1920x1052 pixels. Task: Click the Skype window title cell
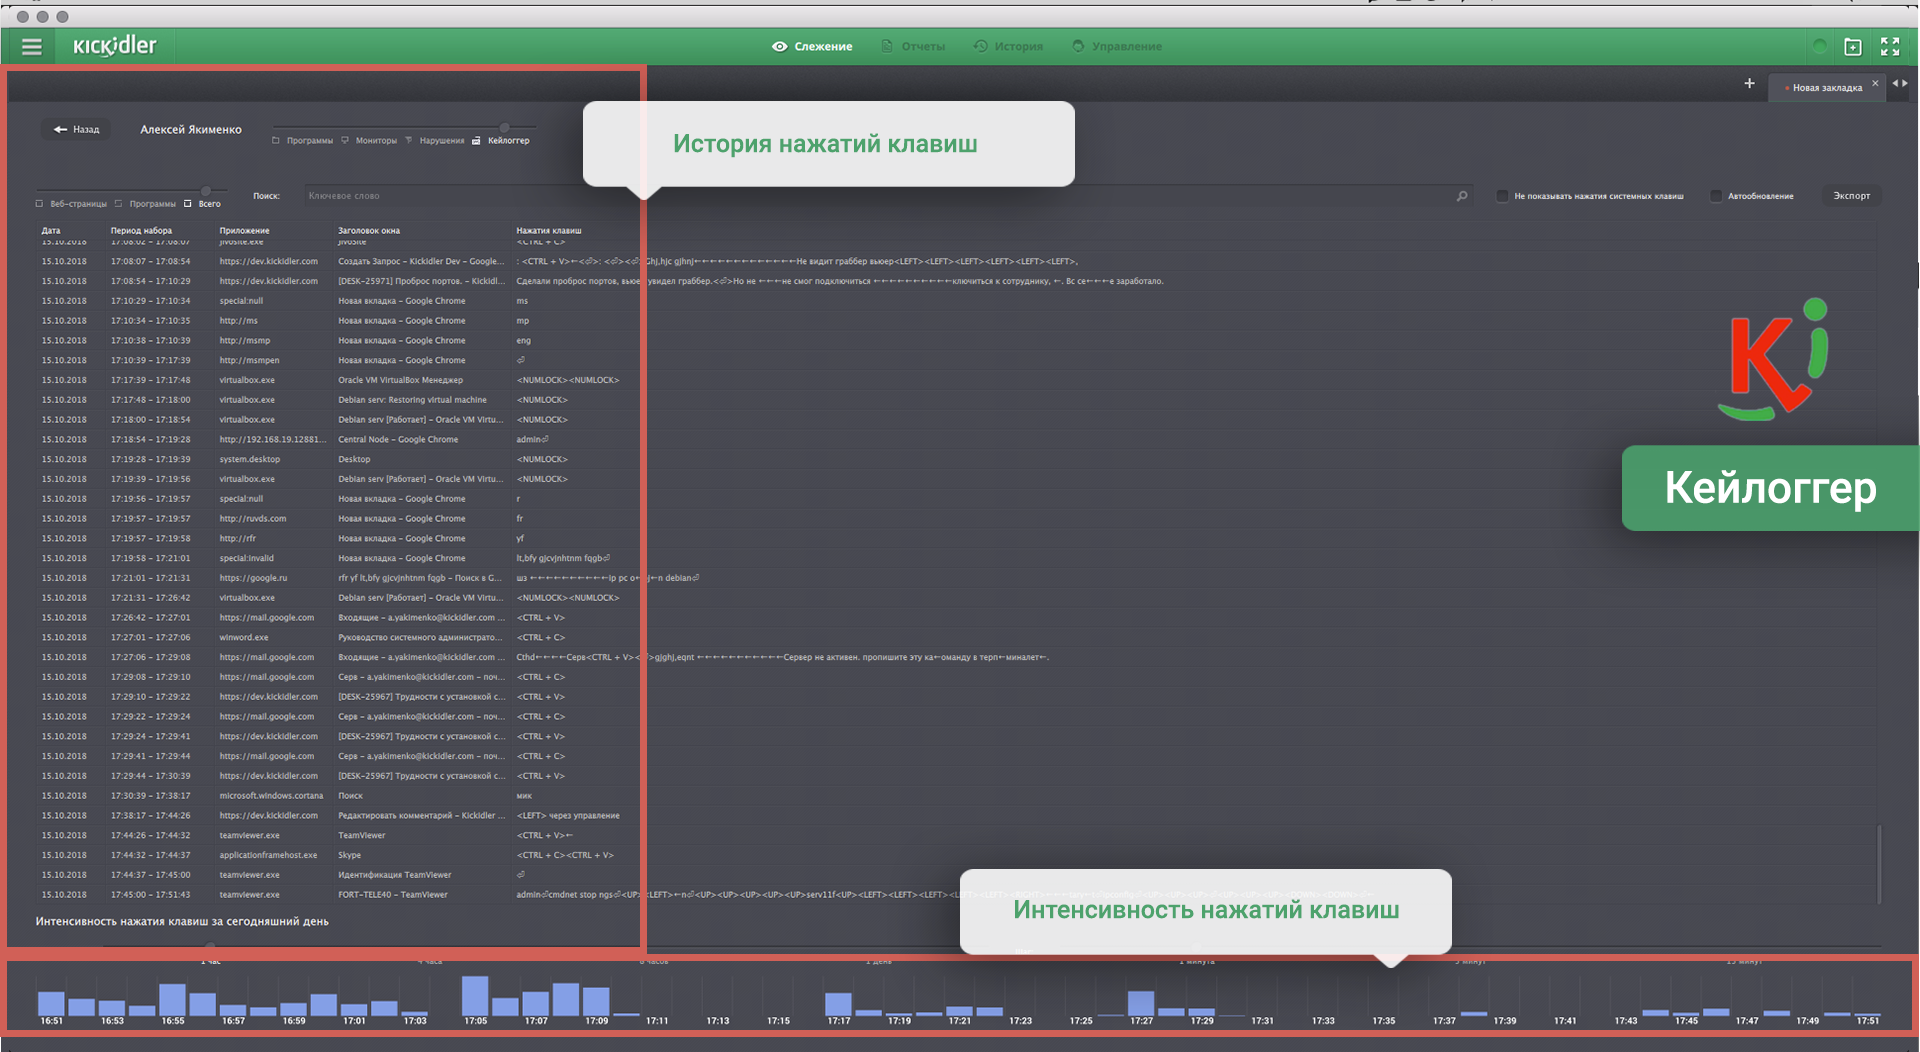pos(349,856)
